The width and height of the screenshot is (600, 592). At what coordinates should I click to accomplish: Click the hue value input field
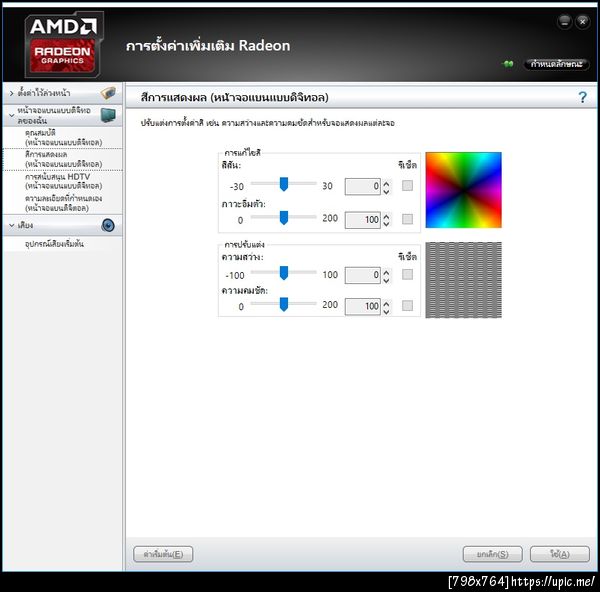pyautogui.click(x=362, y=187)
